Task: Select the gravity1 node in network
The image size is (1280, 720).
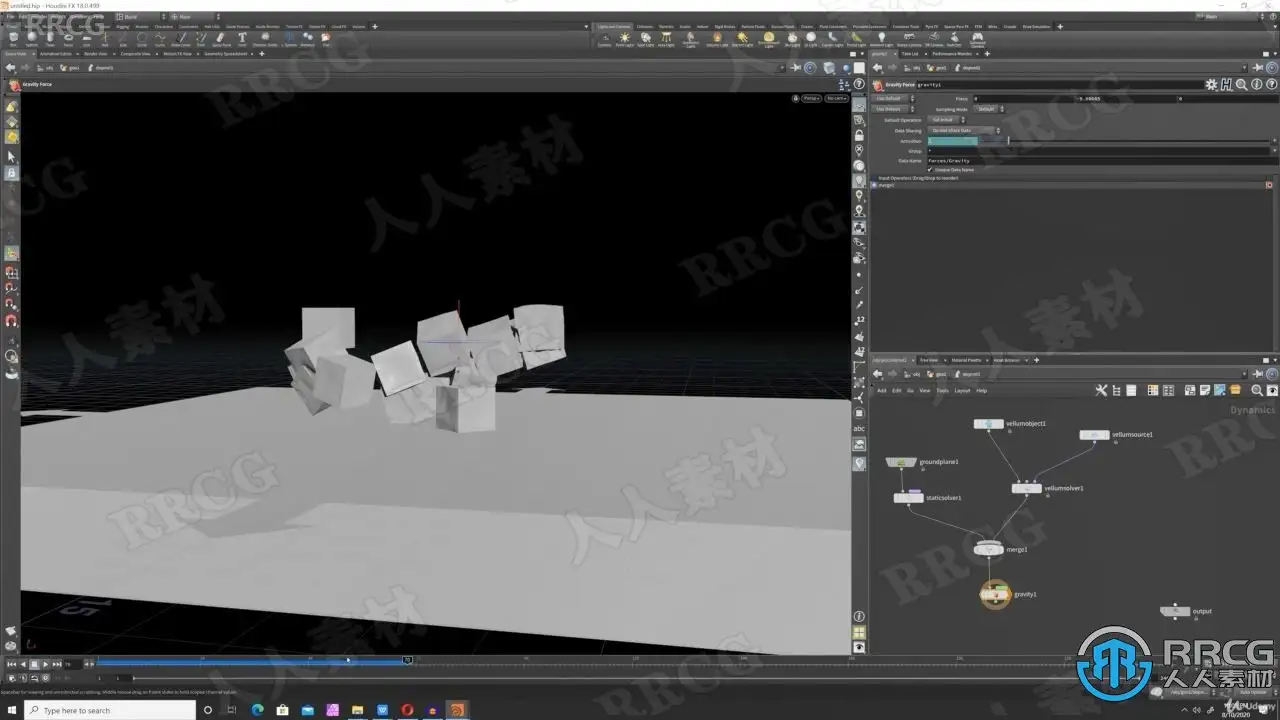Action: tap(995, 594)
